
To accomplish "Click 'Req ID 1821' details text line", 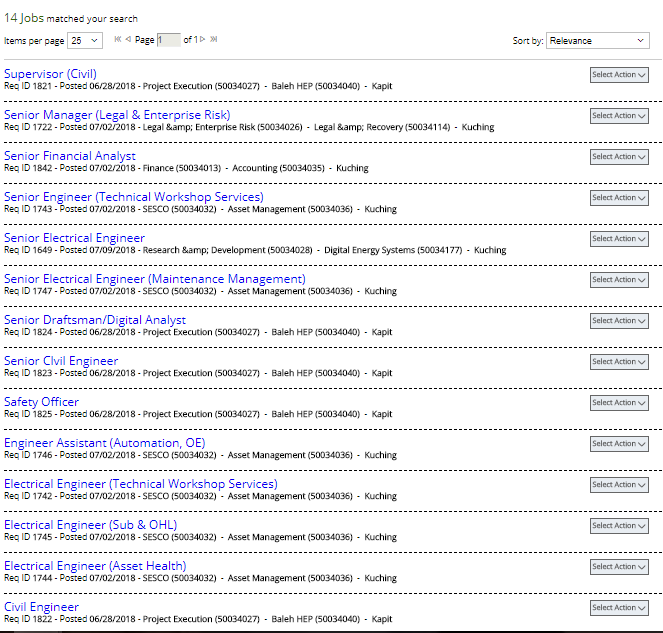I will 198,86.
